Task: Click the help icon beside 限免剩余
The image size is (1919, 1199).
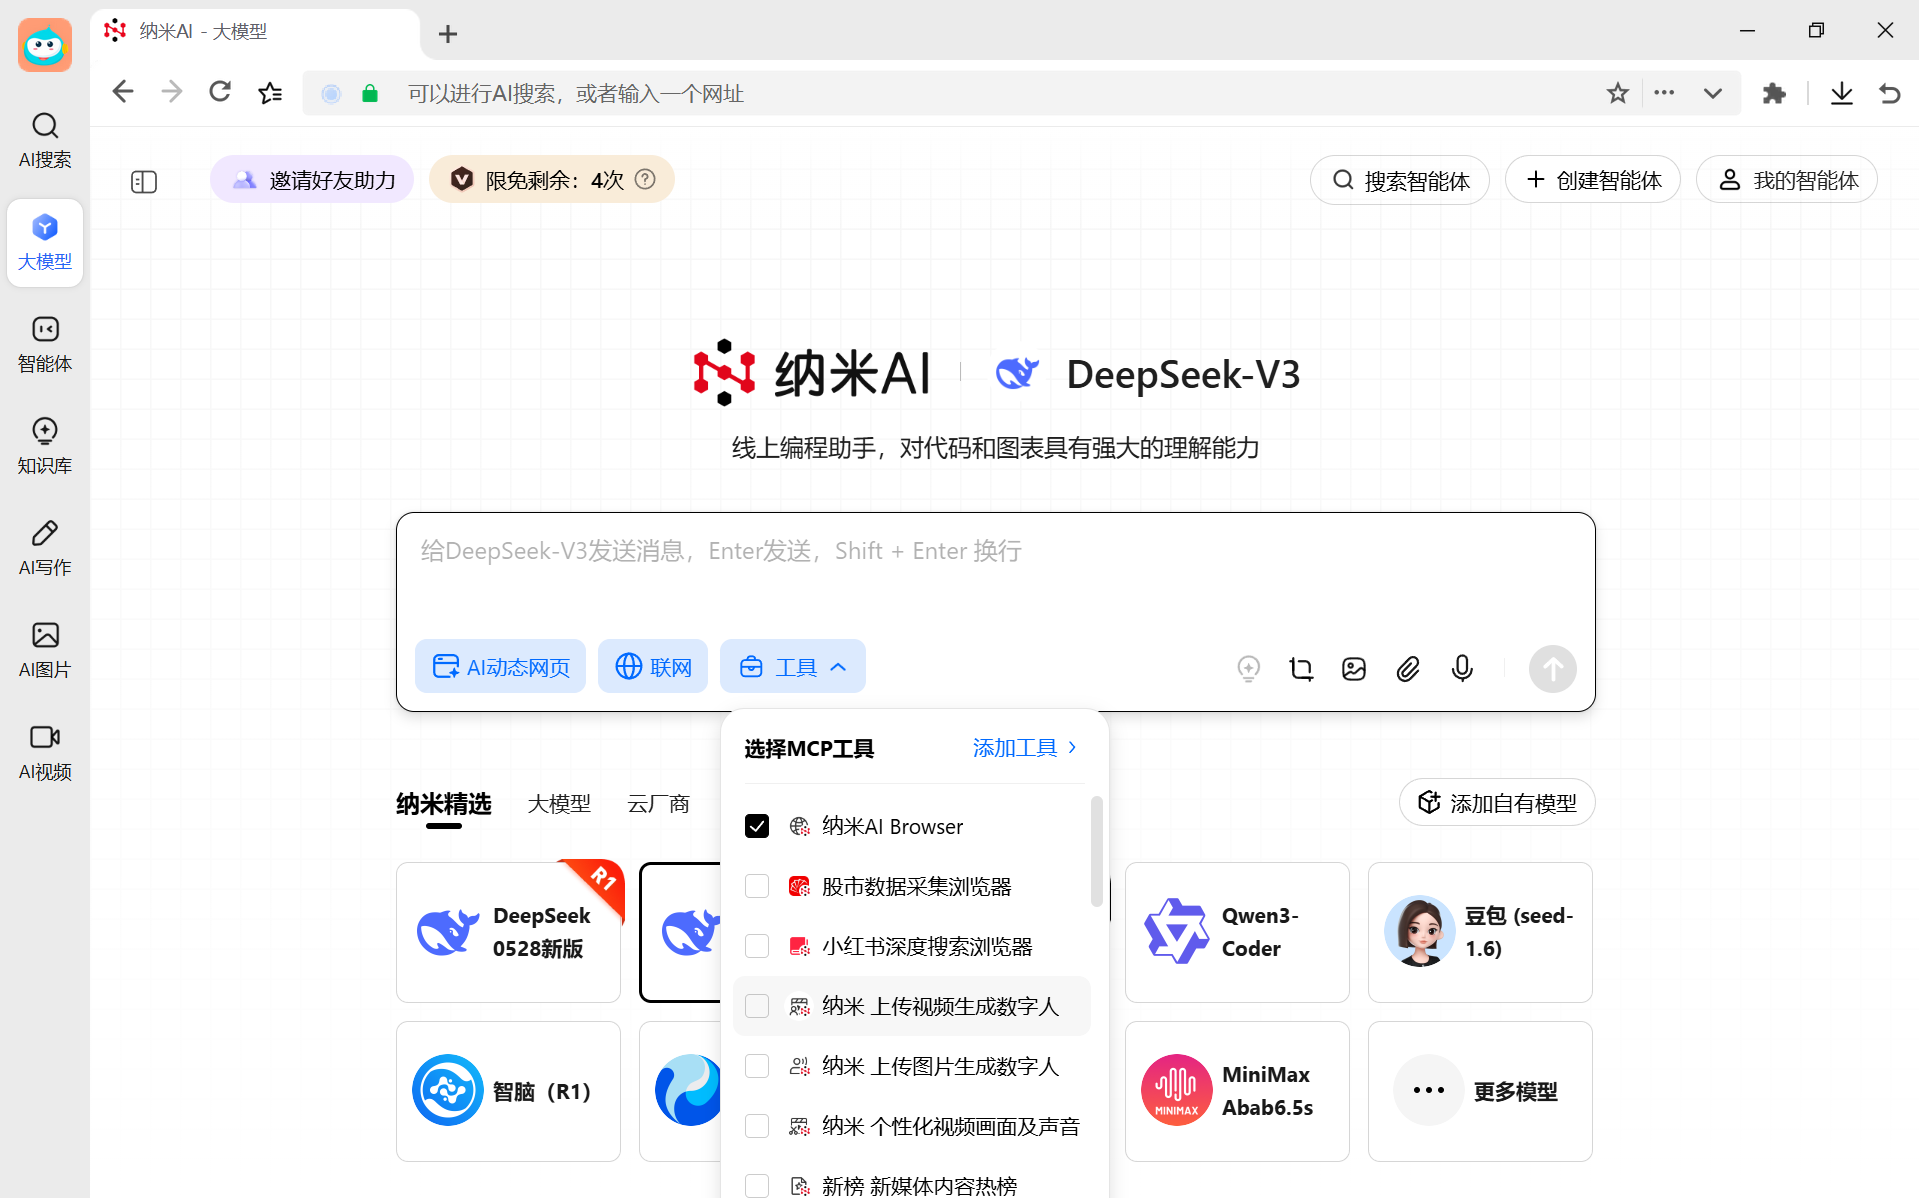Action: point(646,179)
